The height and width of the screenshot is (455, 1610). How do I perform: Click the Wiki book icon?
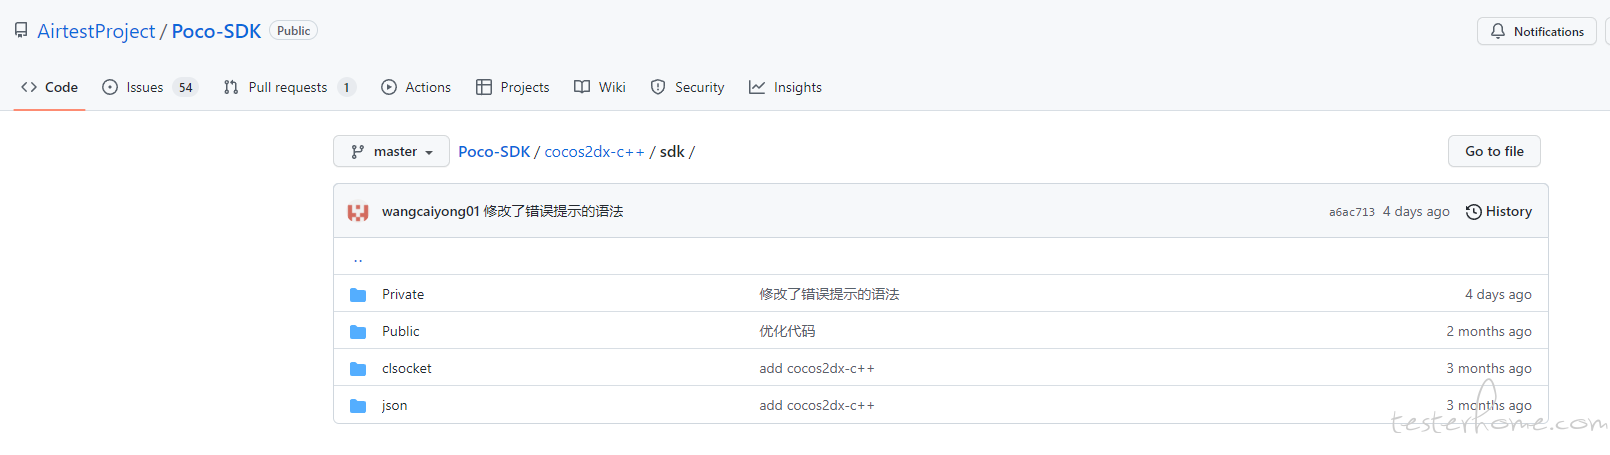[x=582, y=87]
